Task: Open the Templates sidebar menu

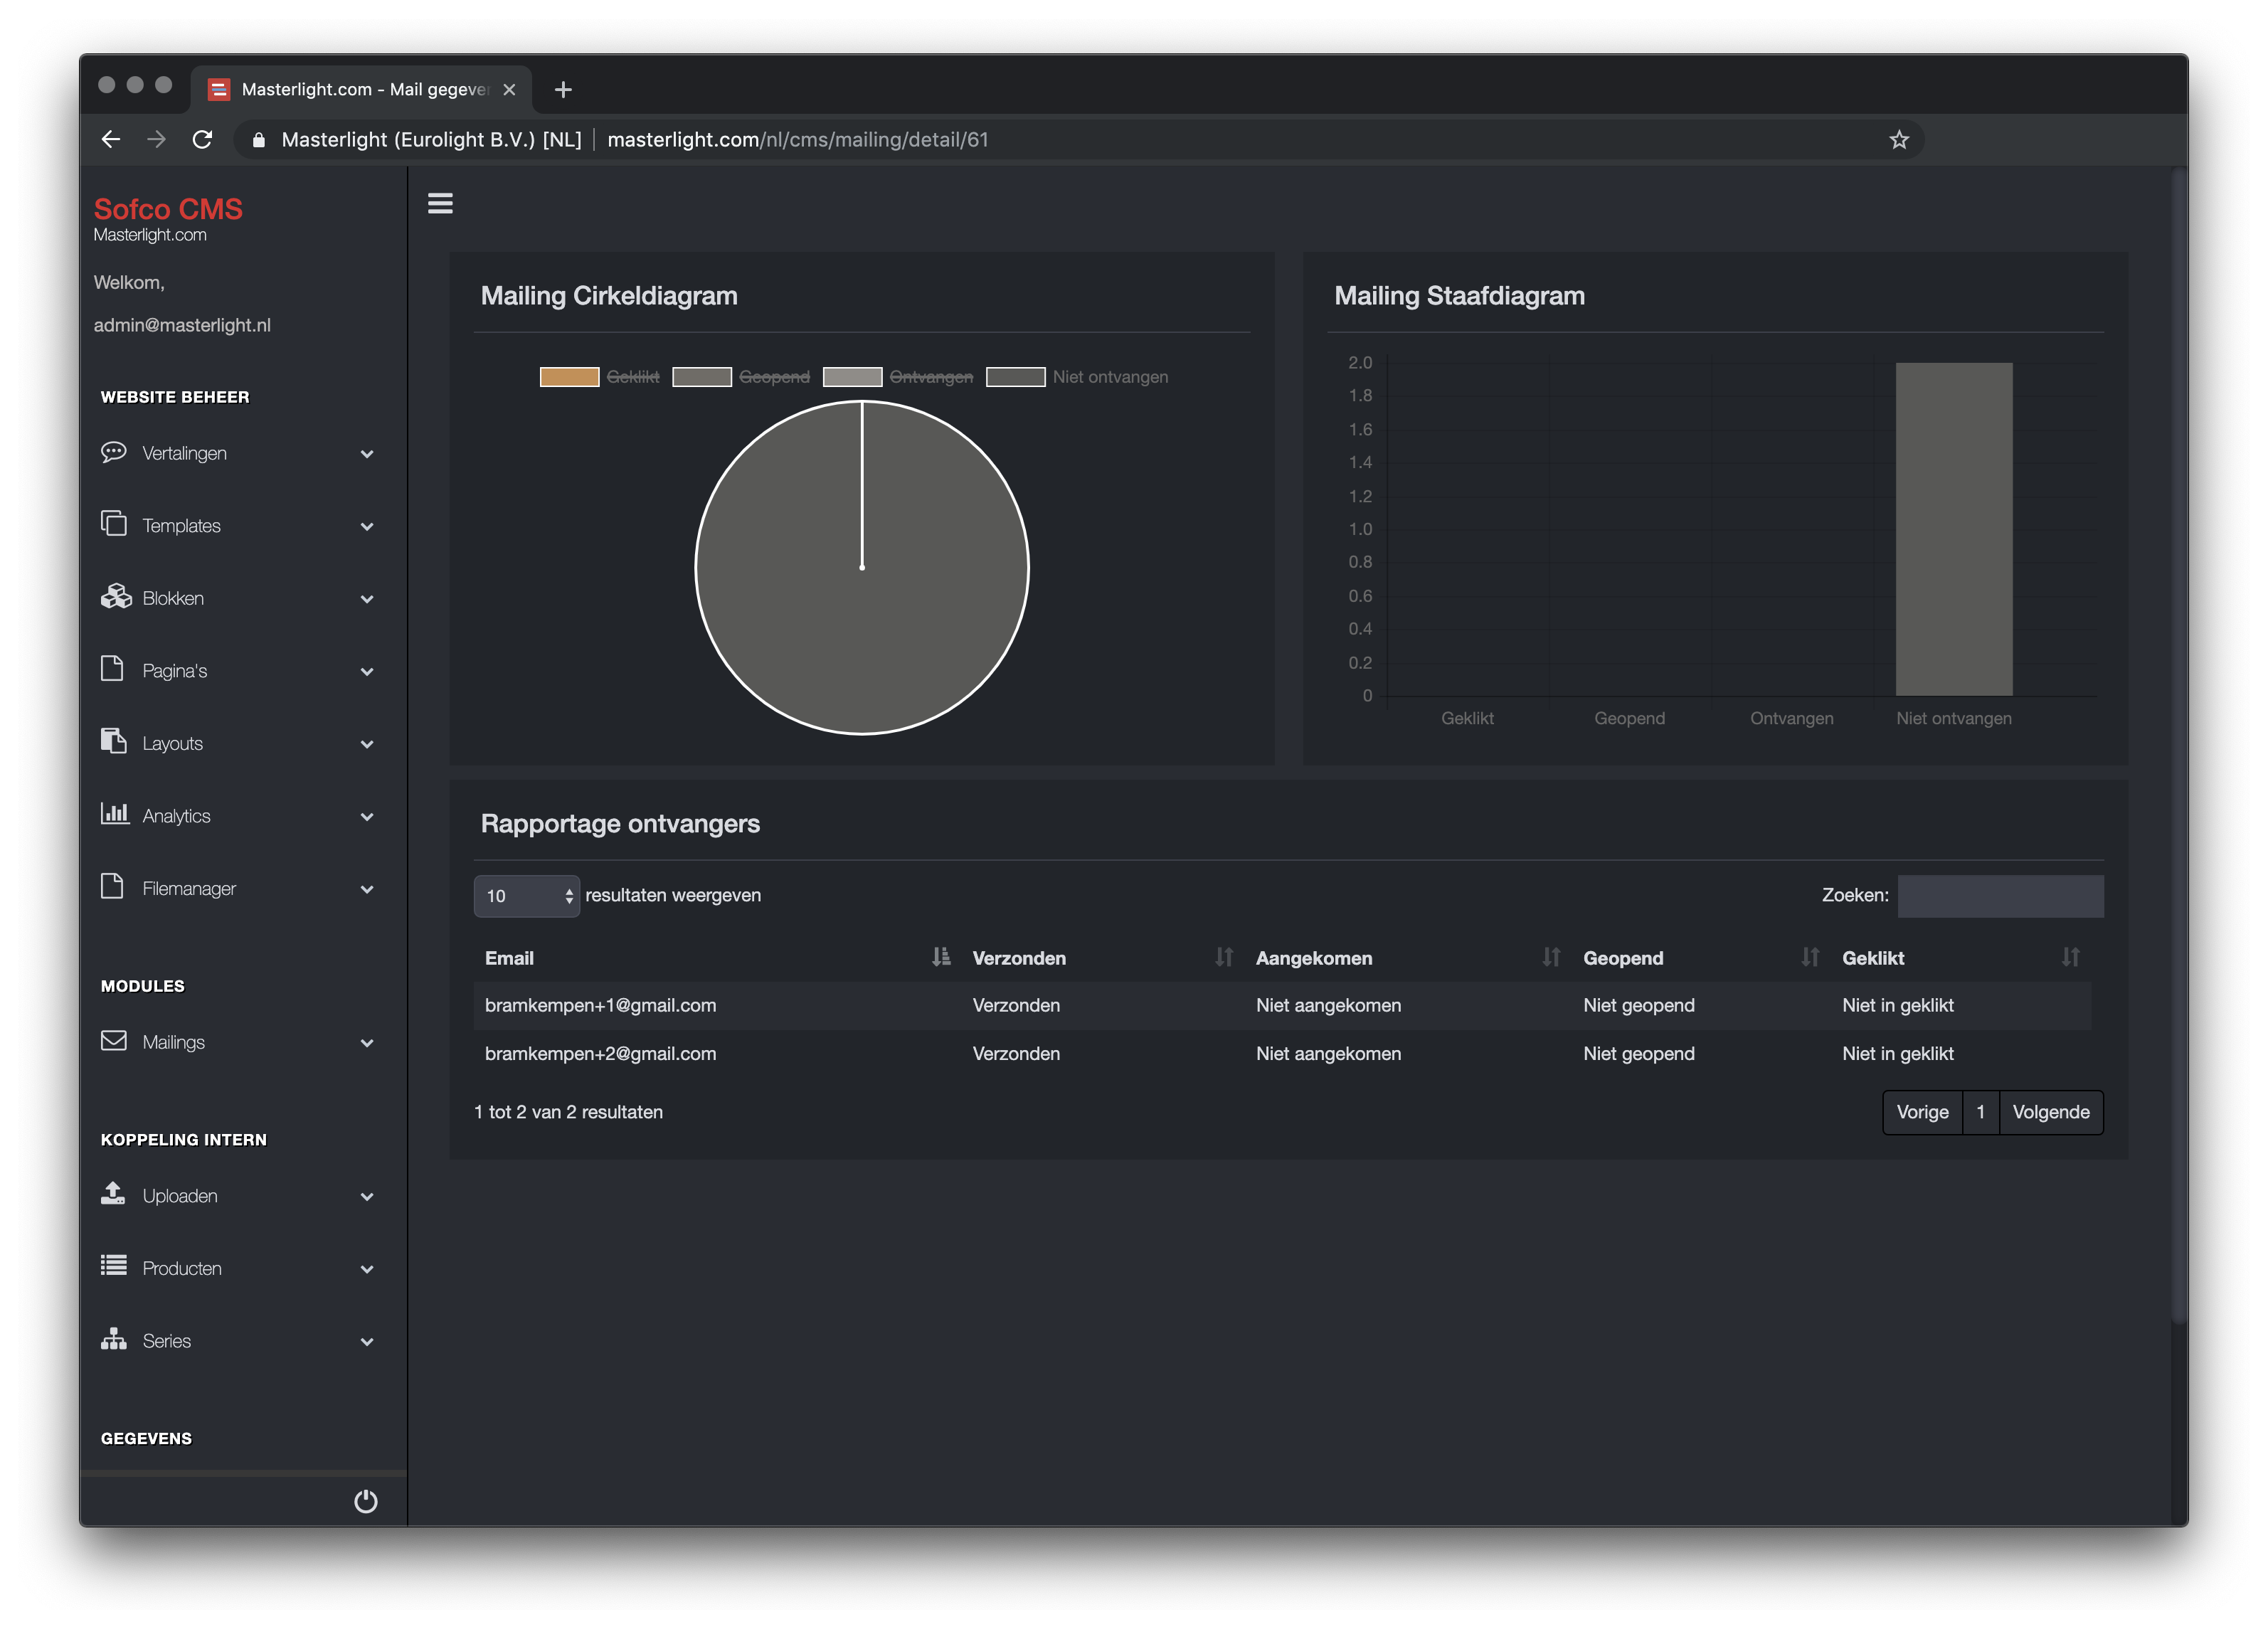Action: [181, 526]
